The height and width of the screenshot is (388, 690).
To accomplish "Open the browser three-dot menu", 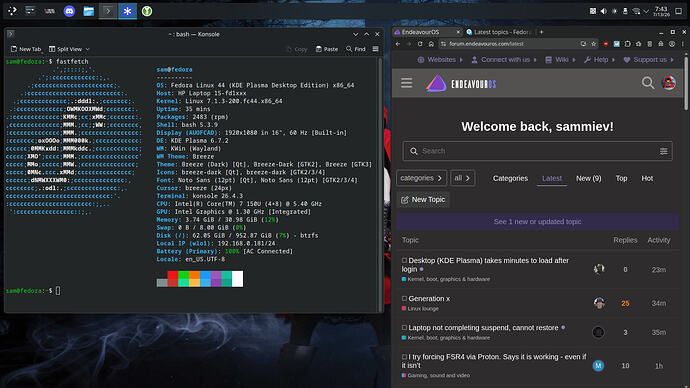I will click(683, 44).
